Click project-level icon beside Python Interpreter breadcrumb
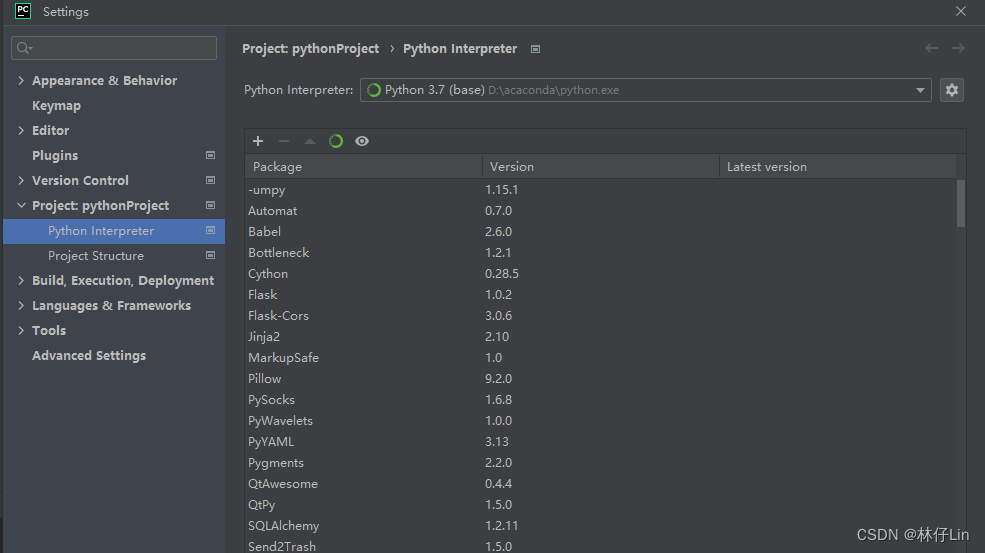This screenshot has width=985, height=553. click(x=535, y=49)
